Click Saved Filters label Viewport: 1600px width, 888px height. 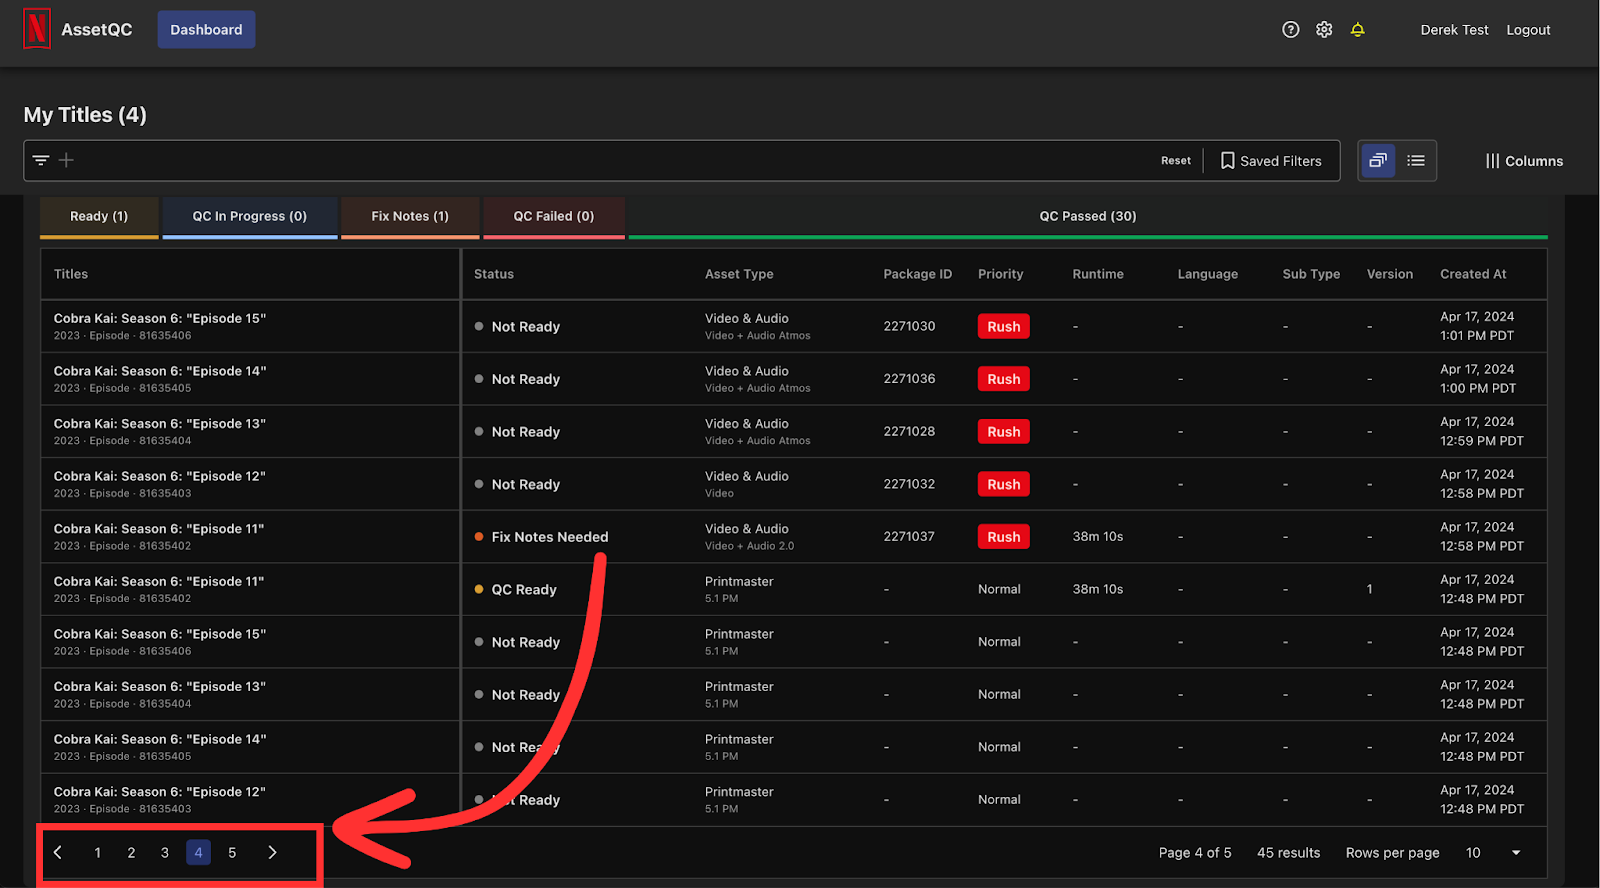click(1281, 161)
